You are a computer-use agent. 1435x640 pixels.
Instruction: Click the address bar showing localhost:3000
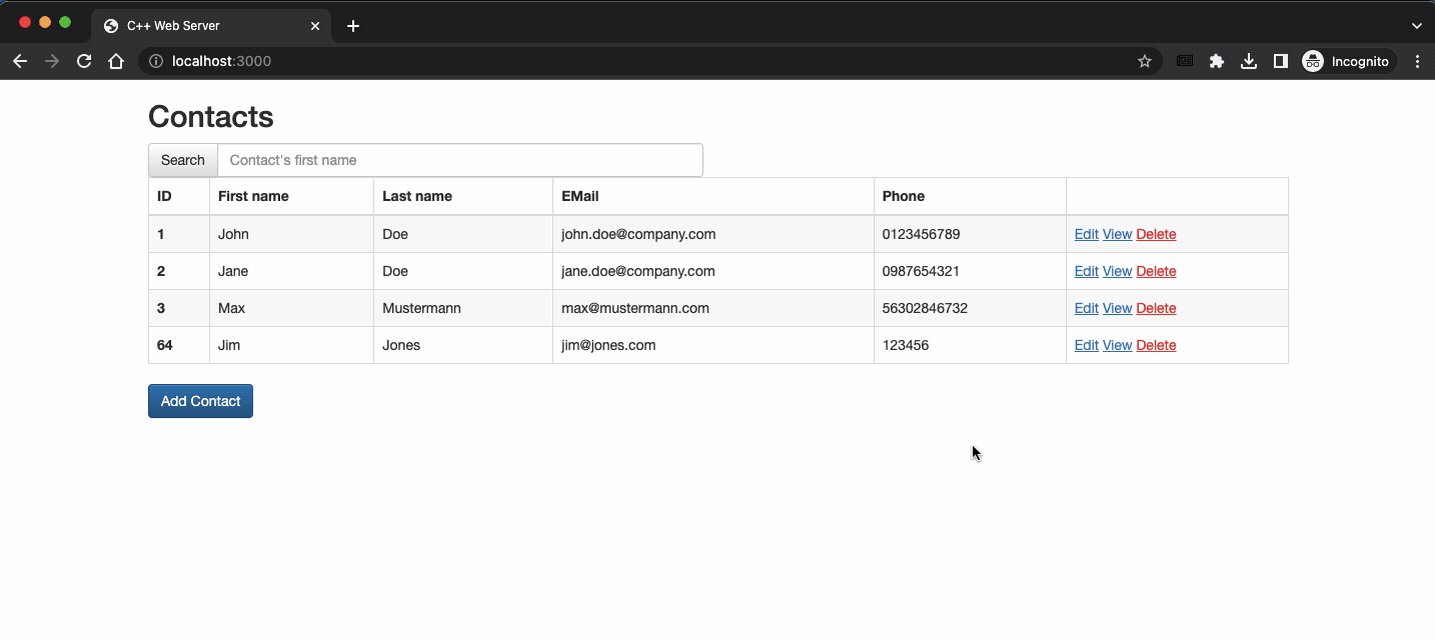[600, 61]
